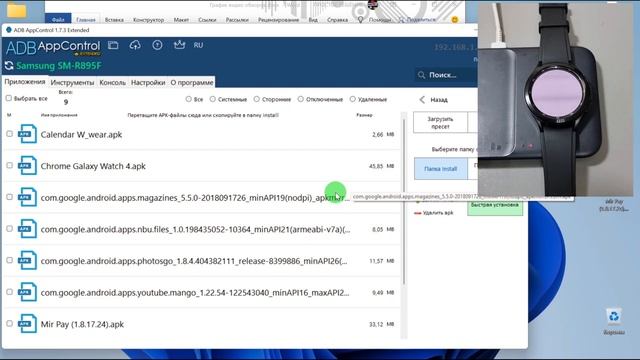Open the help question-mark icon
The image size is (640, 360).
point(157,45)
